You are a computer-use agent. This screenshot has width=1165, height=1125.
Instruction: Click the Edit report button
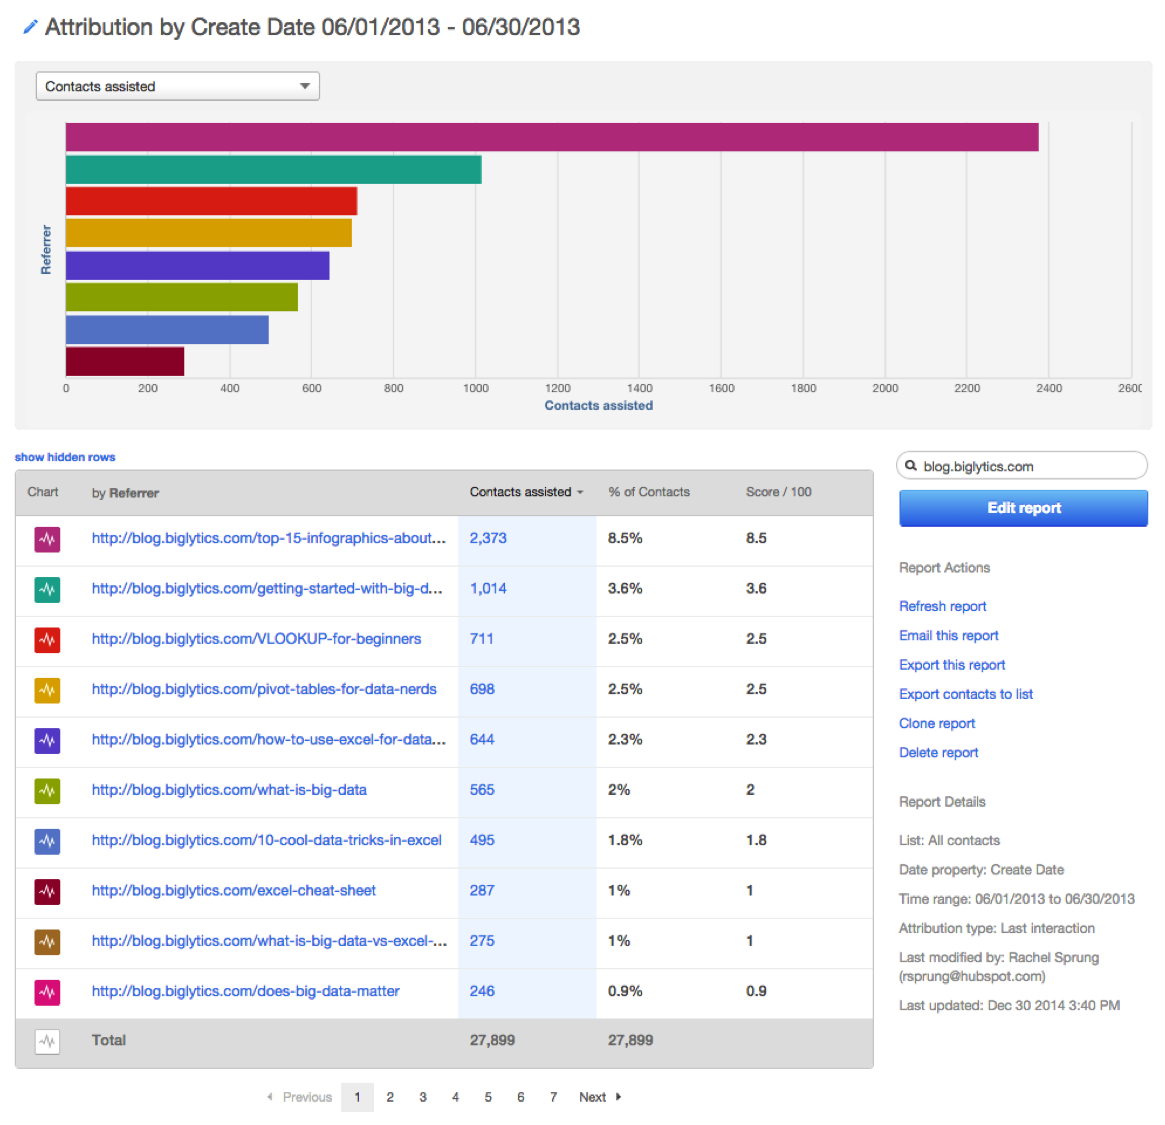tap(1023, 508)
